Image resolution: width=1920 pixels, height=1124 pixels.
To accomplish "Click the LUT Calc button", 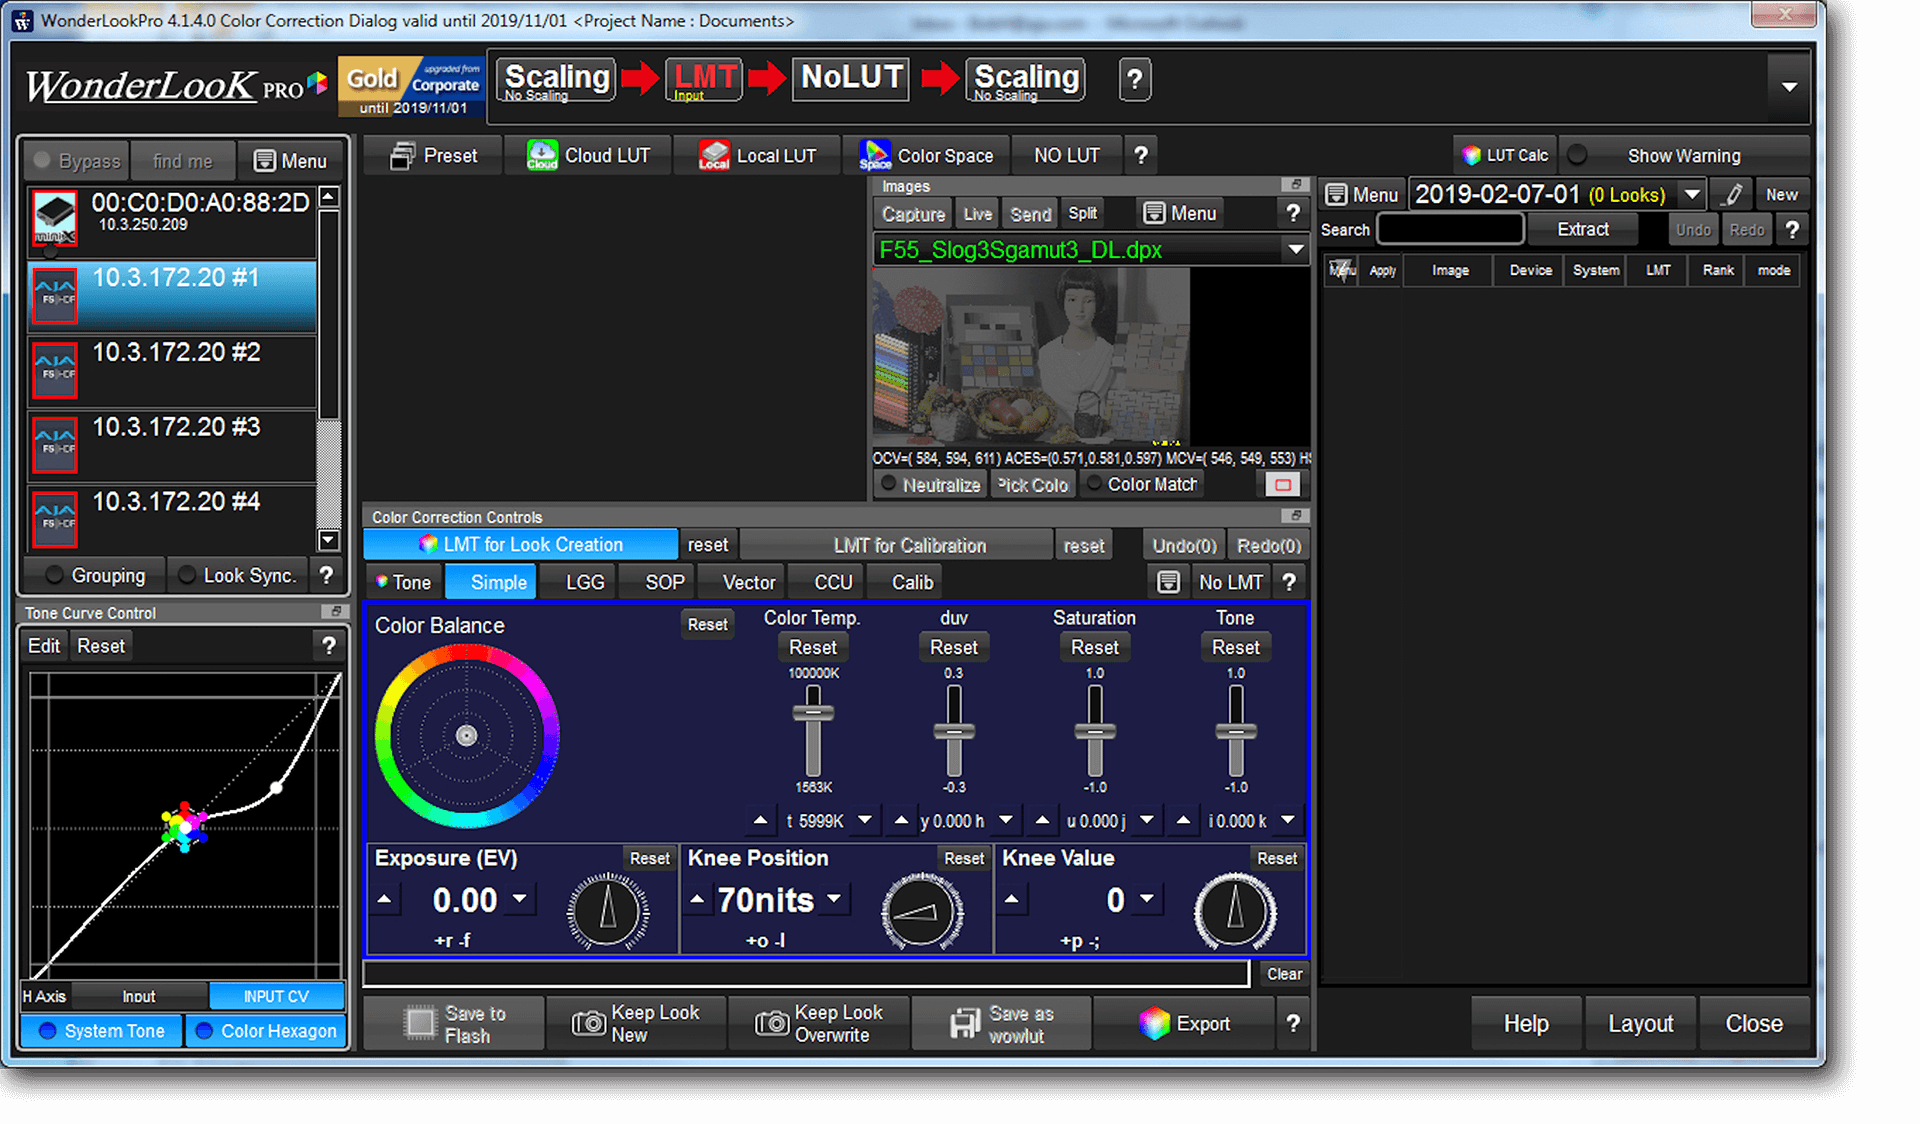I will point(1505,156).
